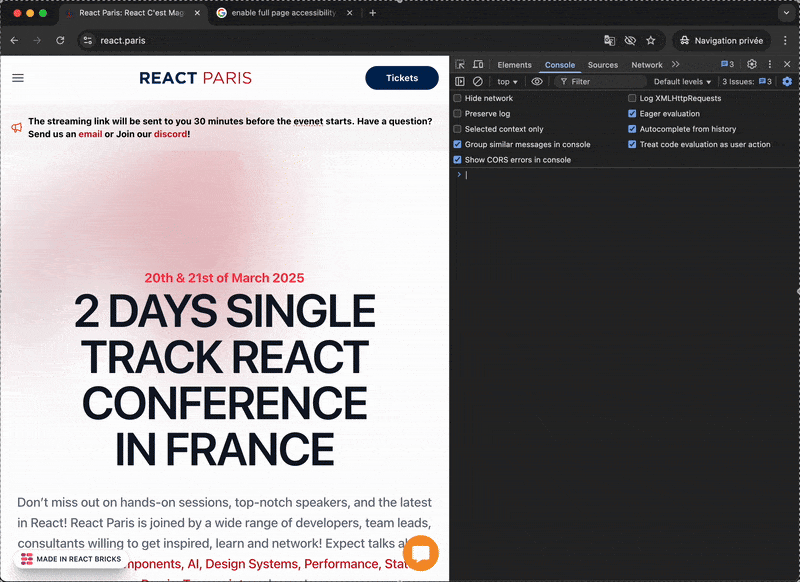Click the third-party cookies blocked eye icon

pyautogui.click(x=630, y=40)
